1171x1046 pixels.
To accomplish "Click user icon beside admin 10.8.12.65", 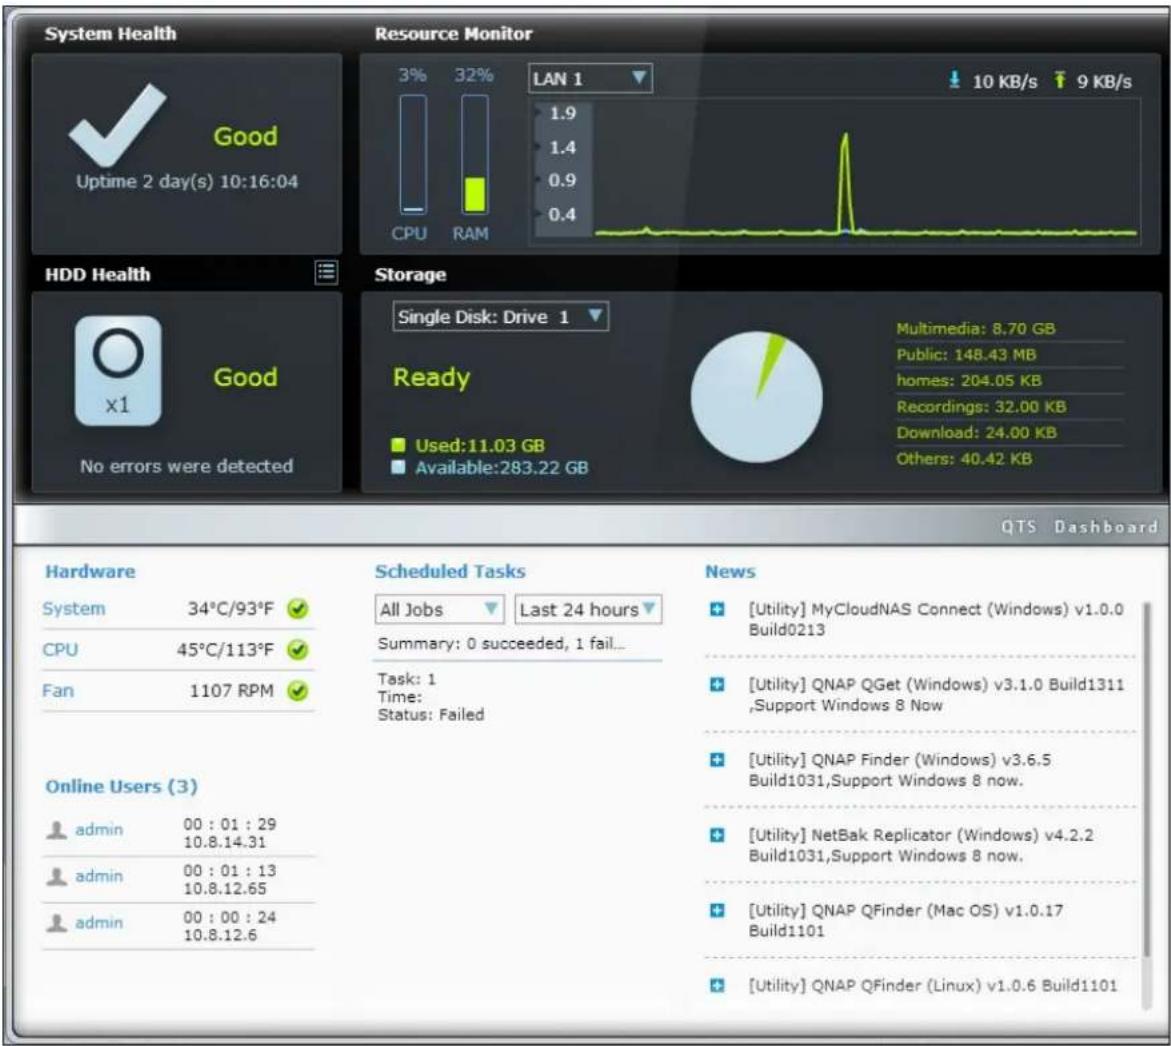I will point(57,877).
